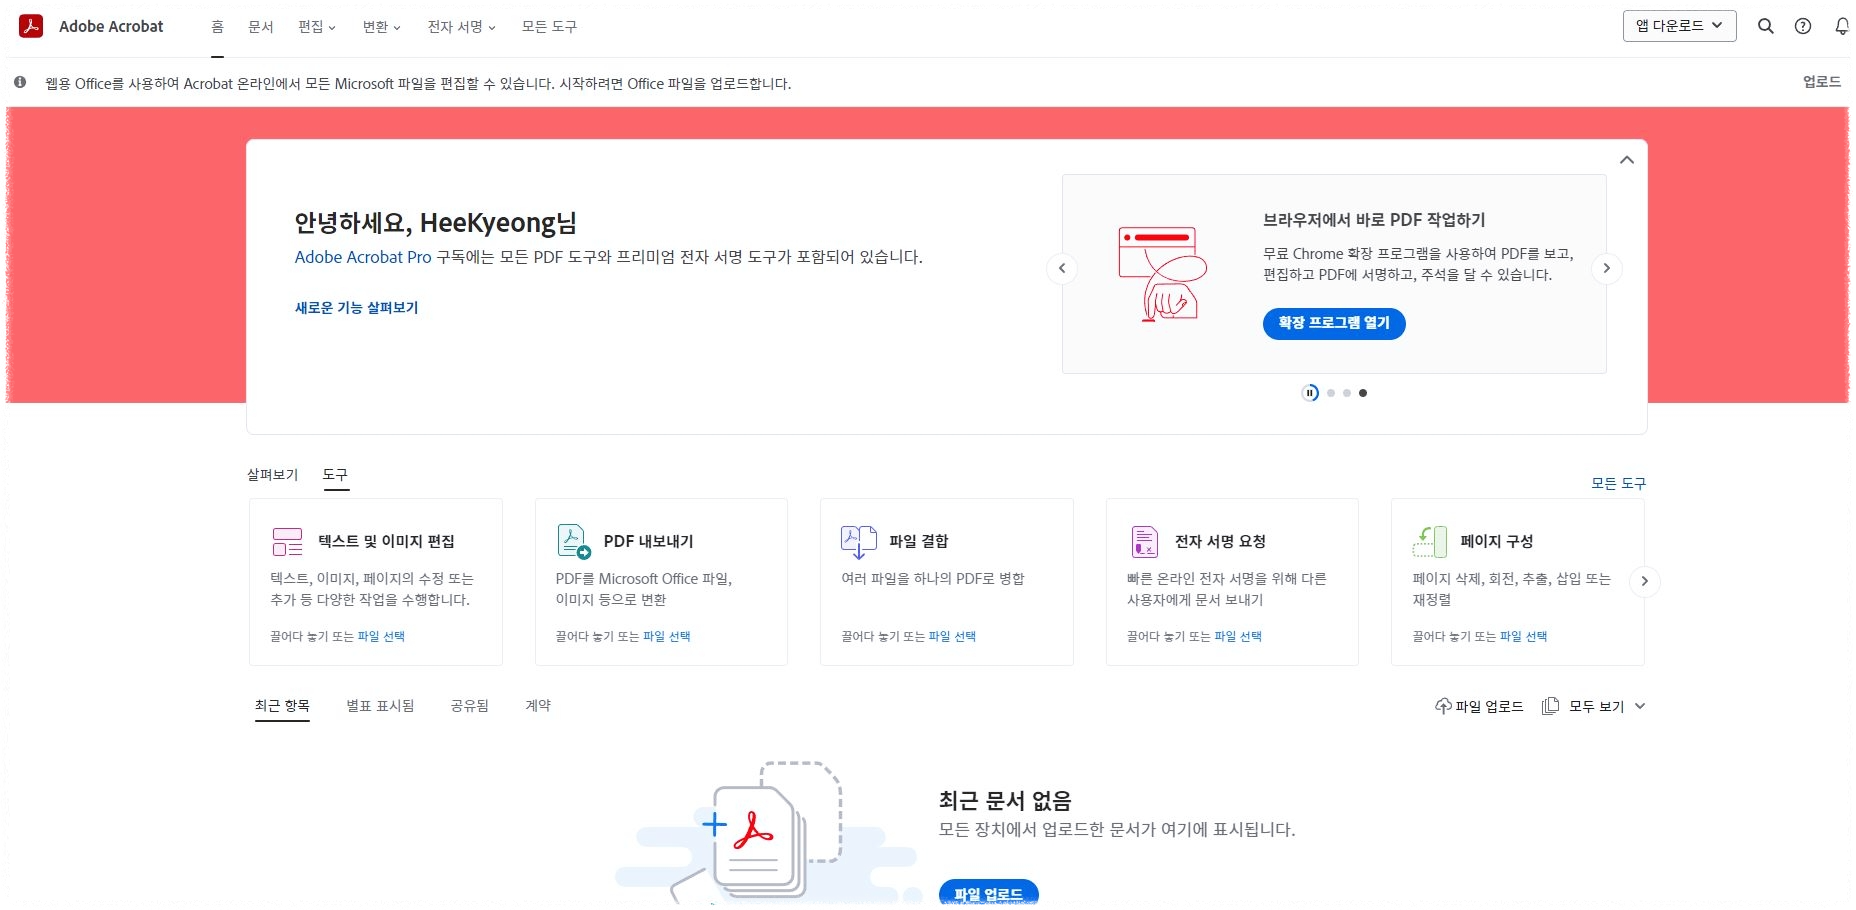Screen dimensions: 1856x910
Task: Show more tool cards with right arrow
Action: coord(1644,581)
